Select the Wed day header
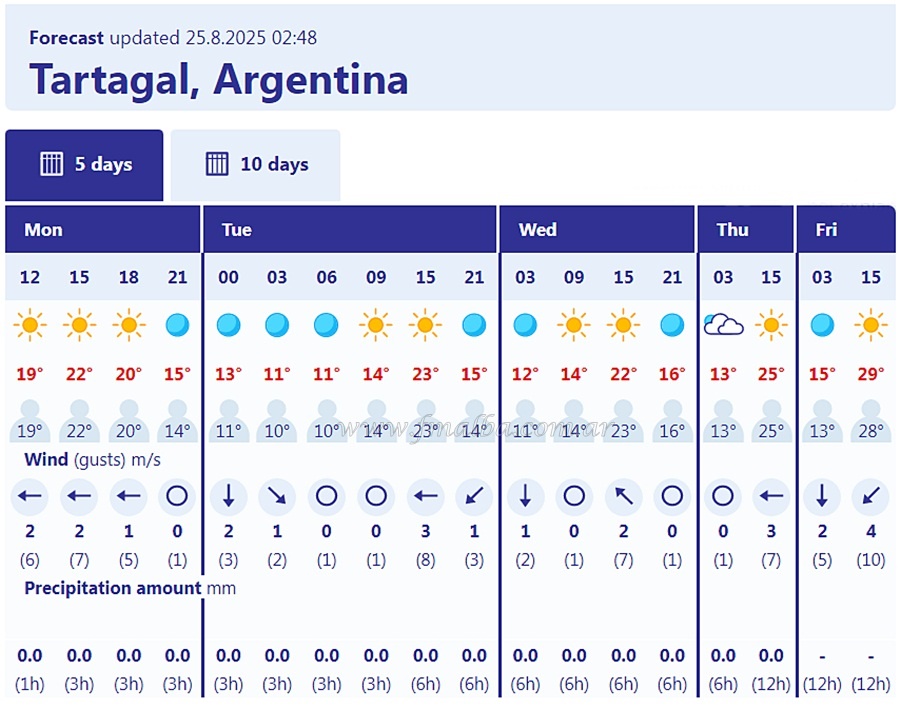The image size is (900, 708). (537, 230)
